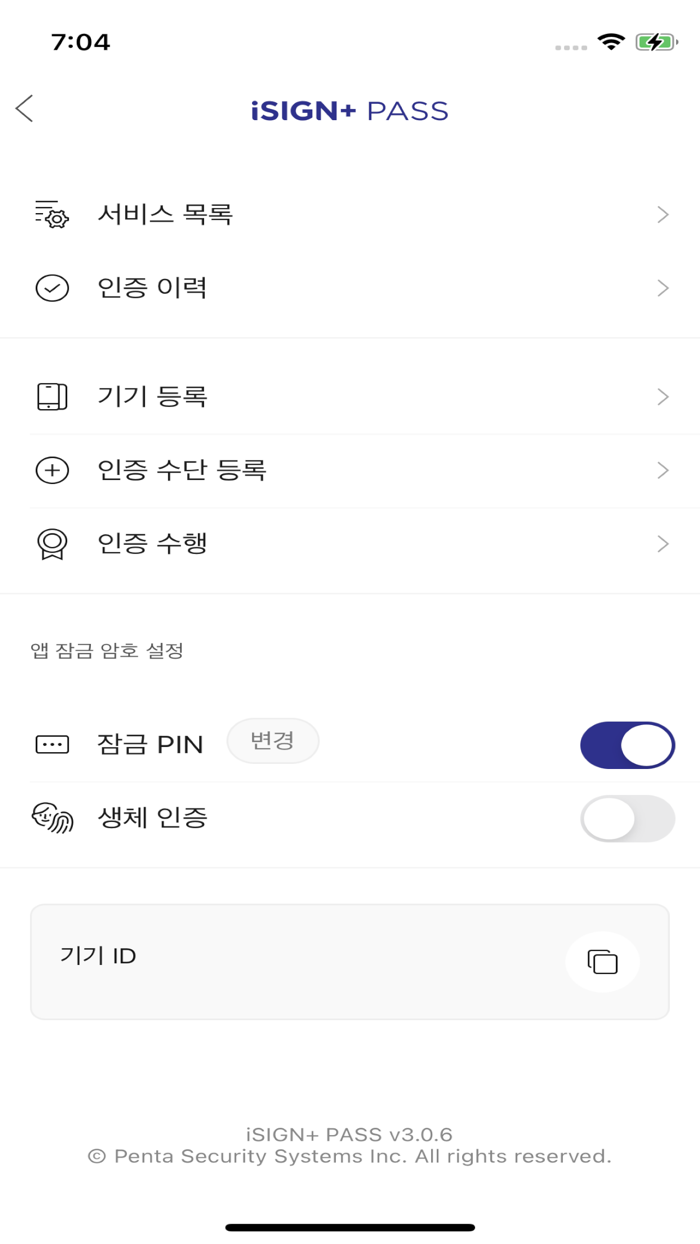Click the checkmark icon beside 인증 이력

tap(51, 287)
